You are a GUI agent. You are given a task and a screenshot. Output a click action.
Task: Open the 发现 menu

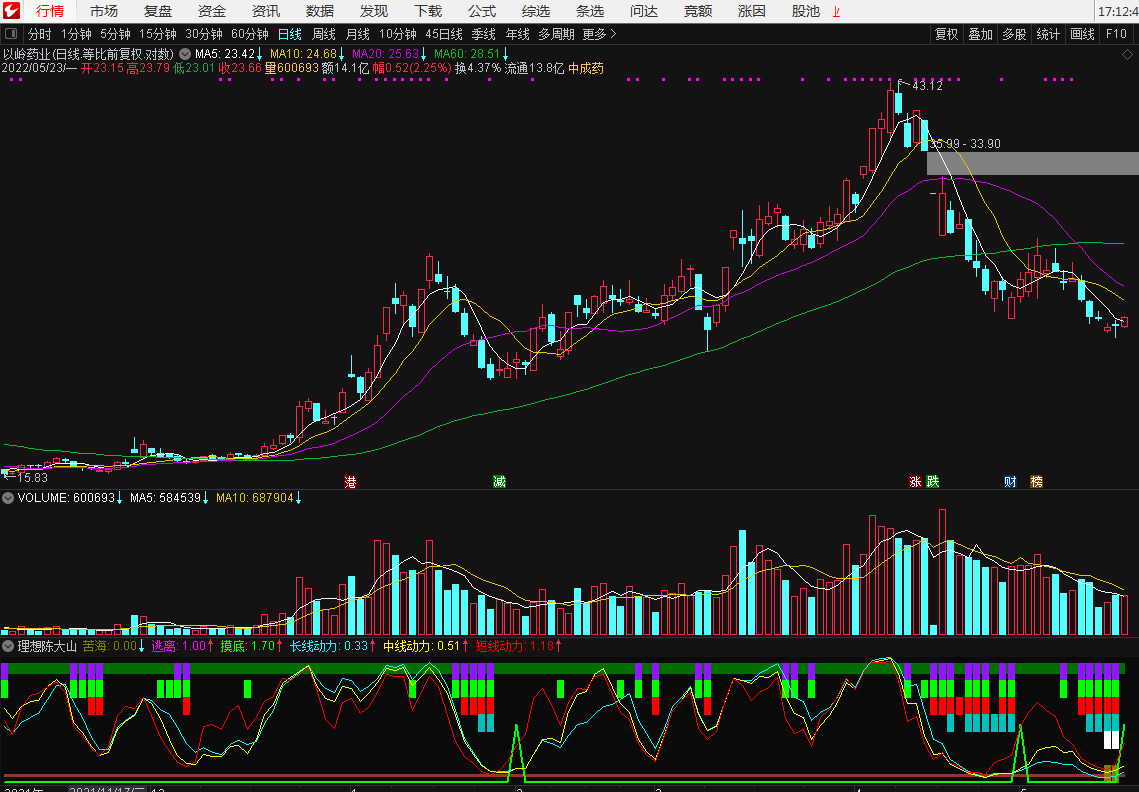click(374, 11)
